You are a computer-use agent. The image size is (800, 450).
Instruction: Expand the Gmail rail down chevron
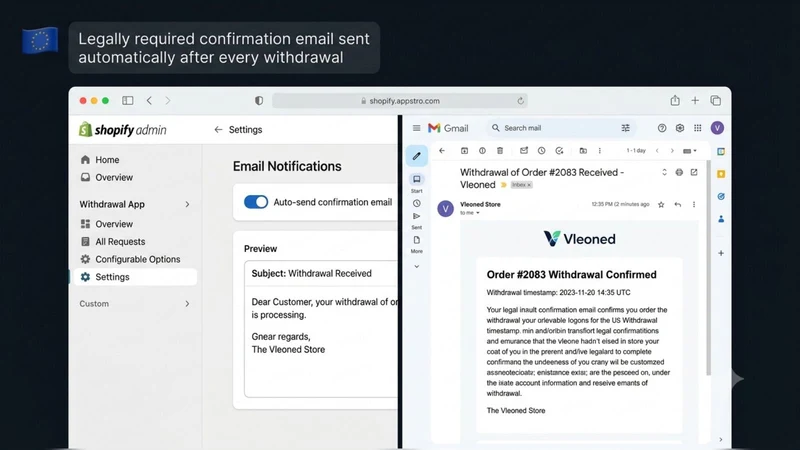(417, 266)
